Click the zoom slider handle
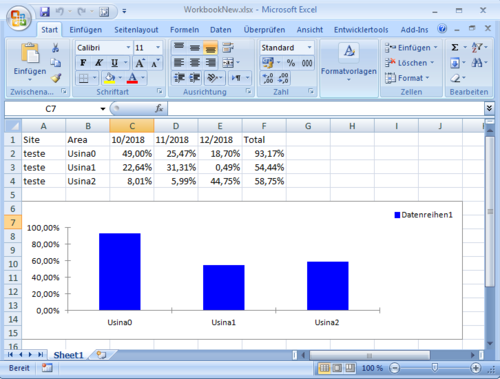This screenshot has width=500, height=379. tap(434, 368)
